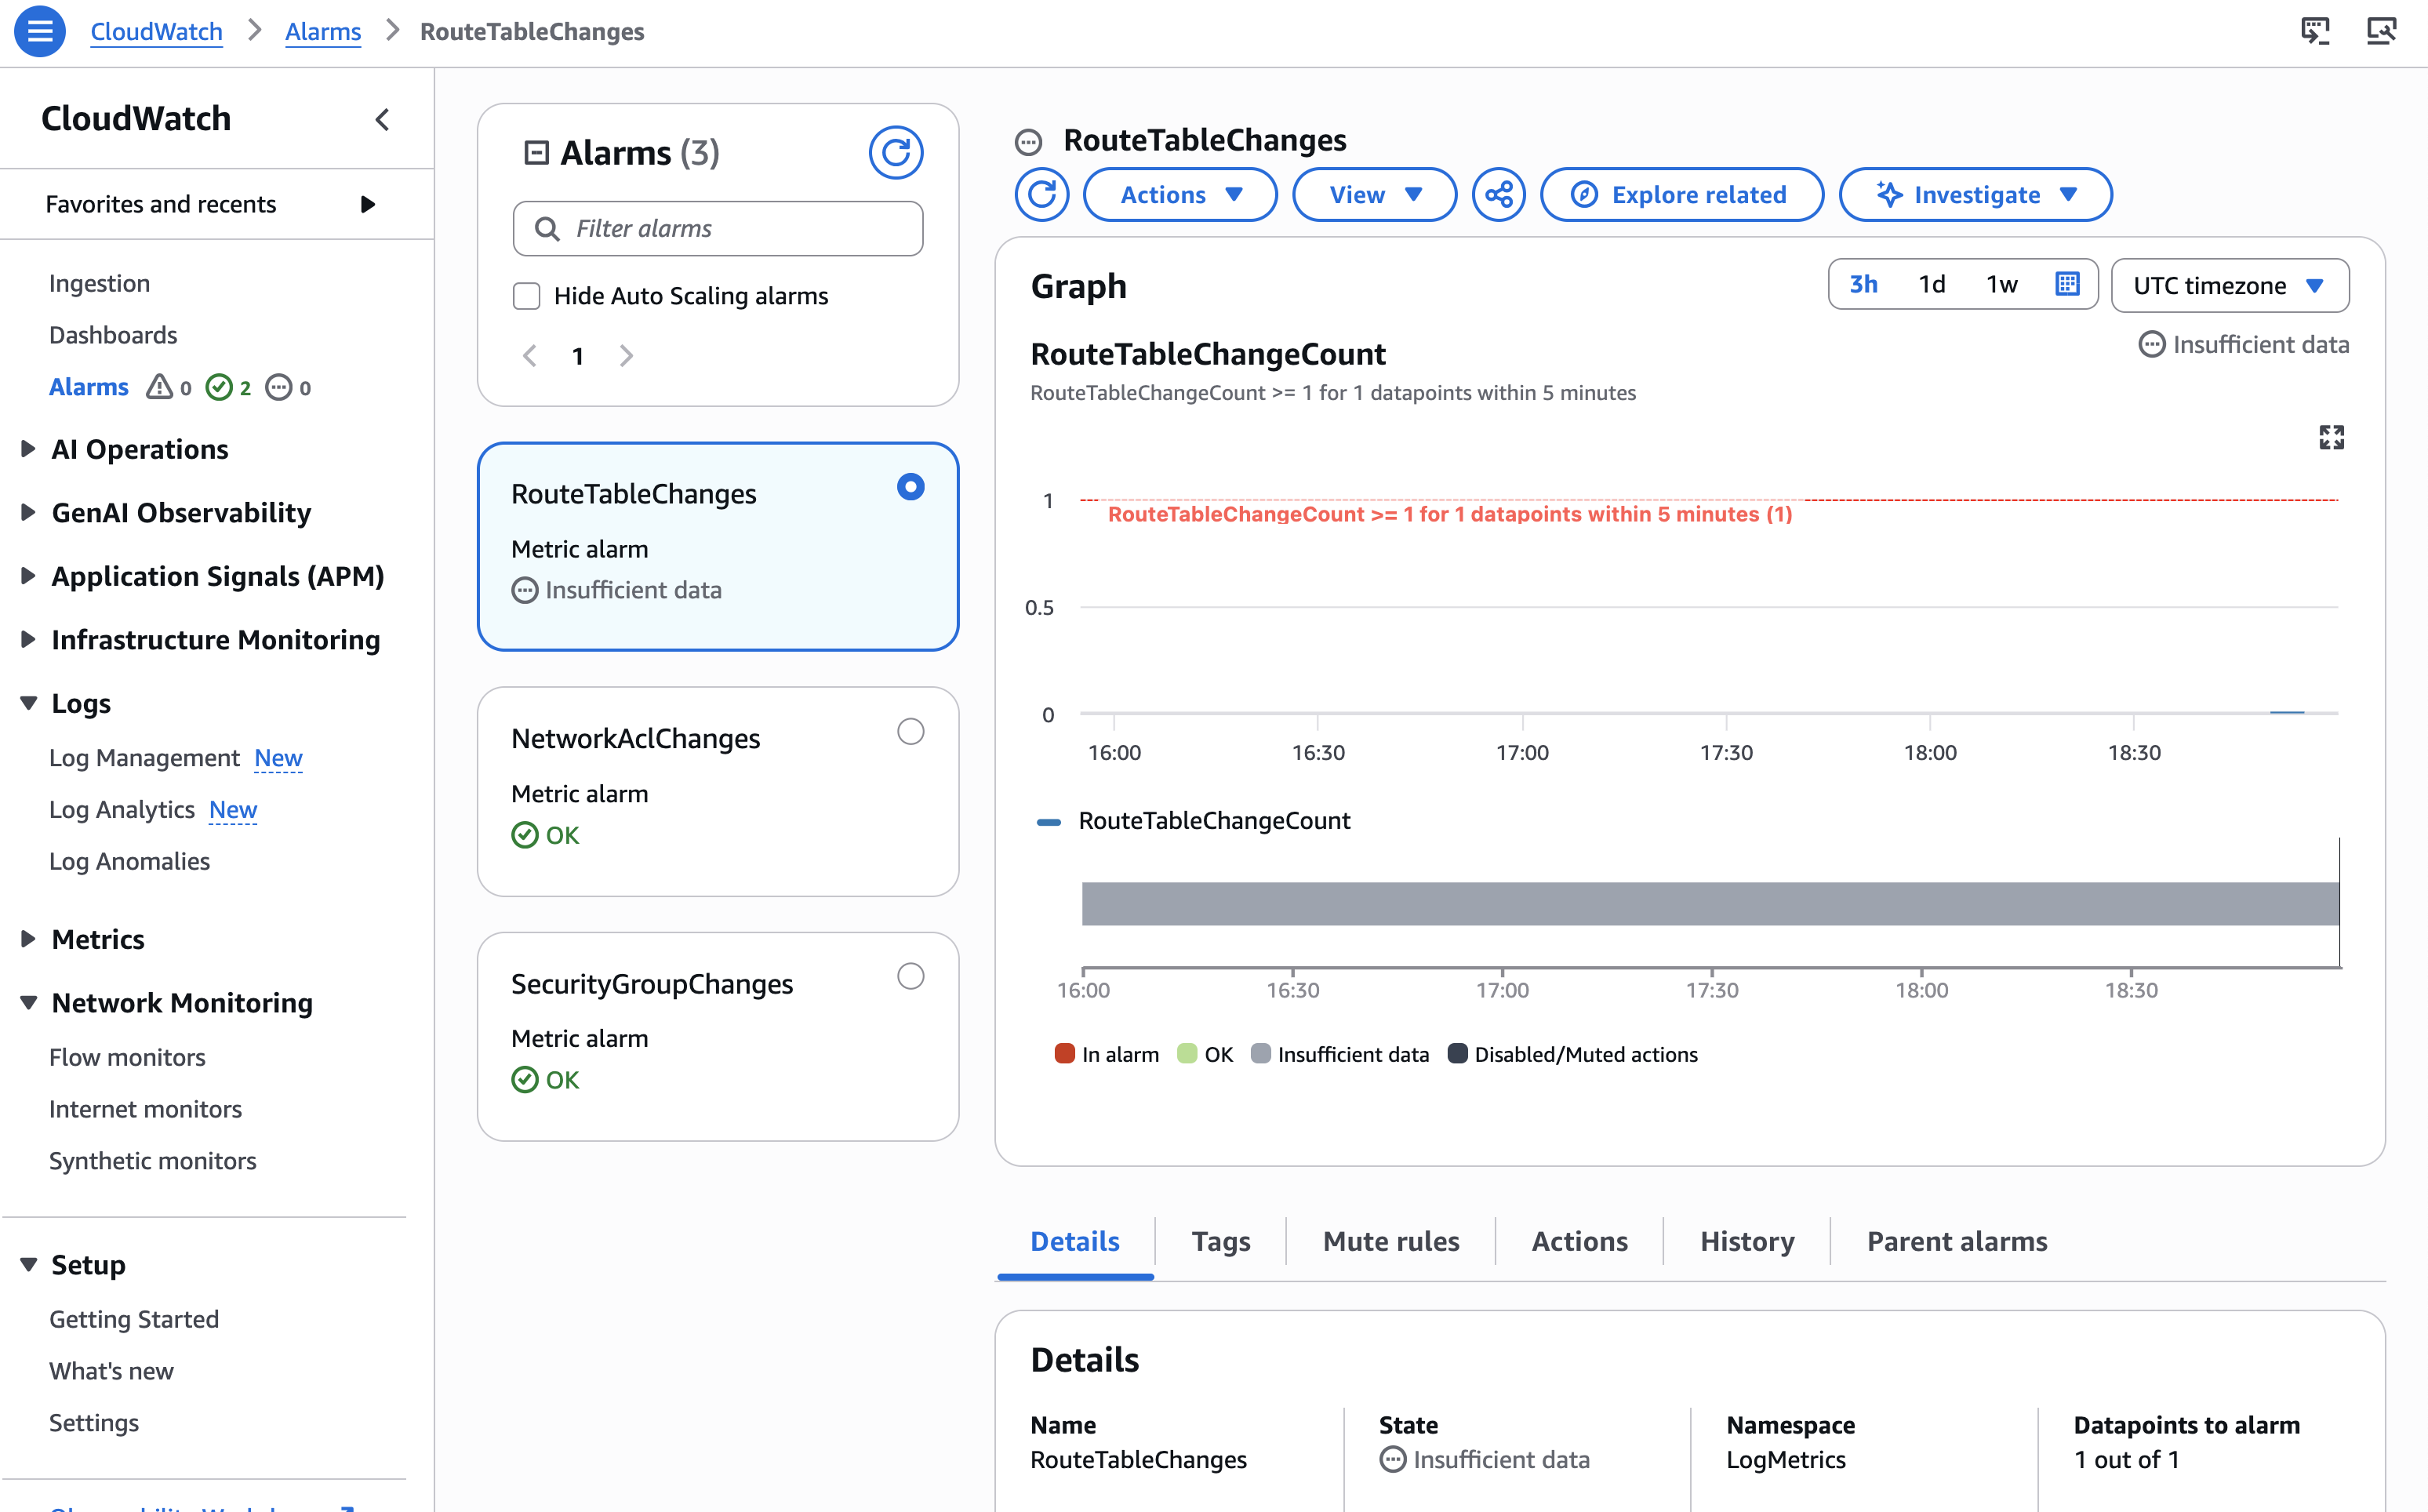Go to the next alarms page arrow

[x=626, y=356]
